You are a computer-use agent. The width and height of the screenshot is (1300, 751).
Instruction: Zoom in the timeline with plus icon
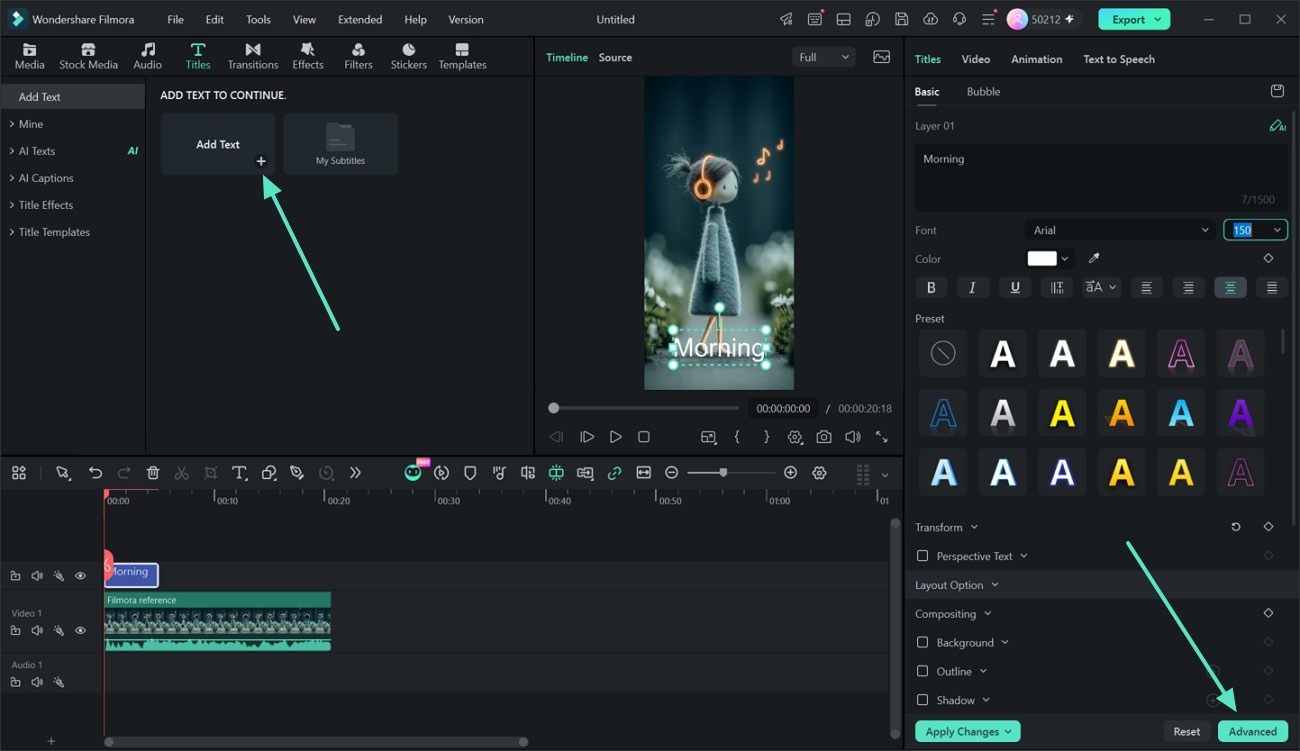[790, 473]
